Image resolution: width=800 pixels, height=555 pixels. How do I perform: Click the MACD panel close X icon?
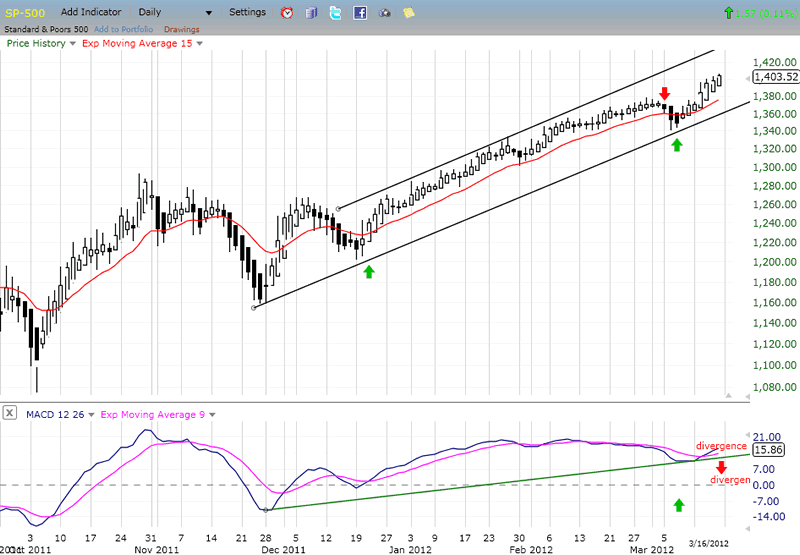click(x=9, y=412)
